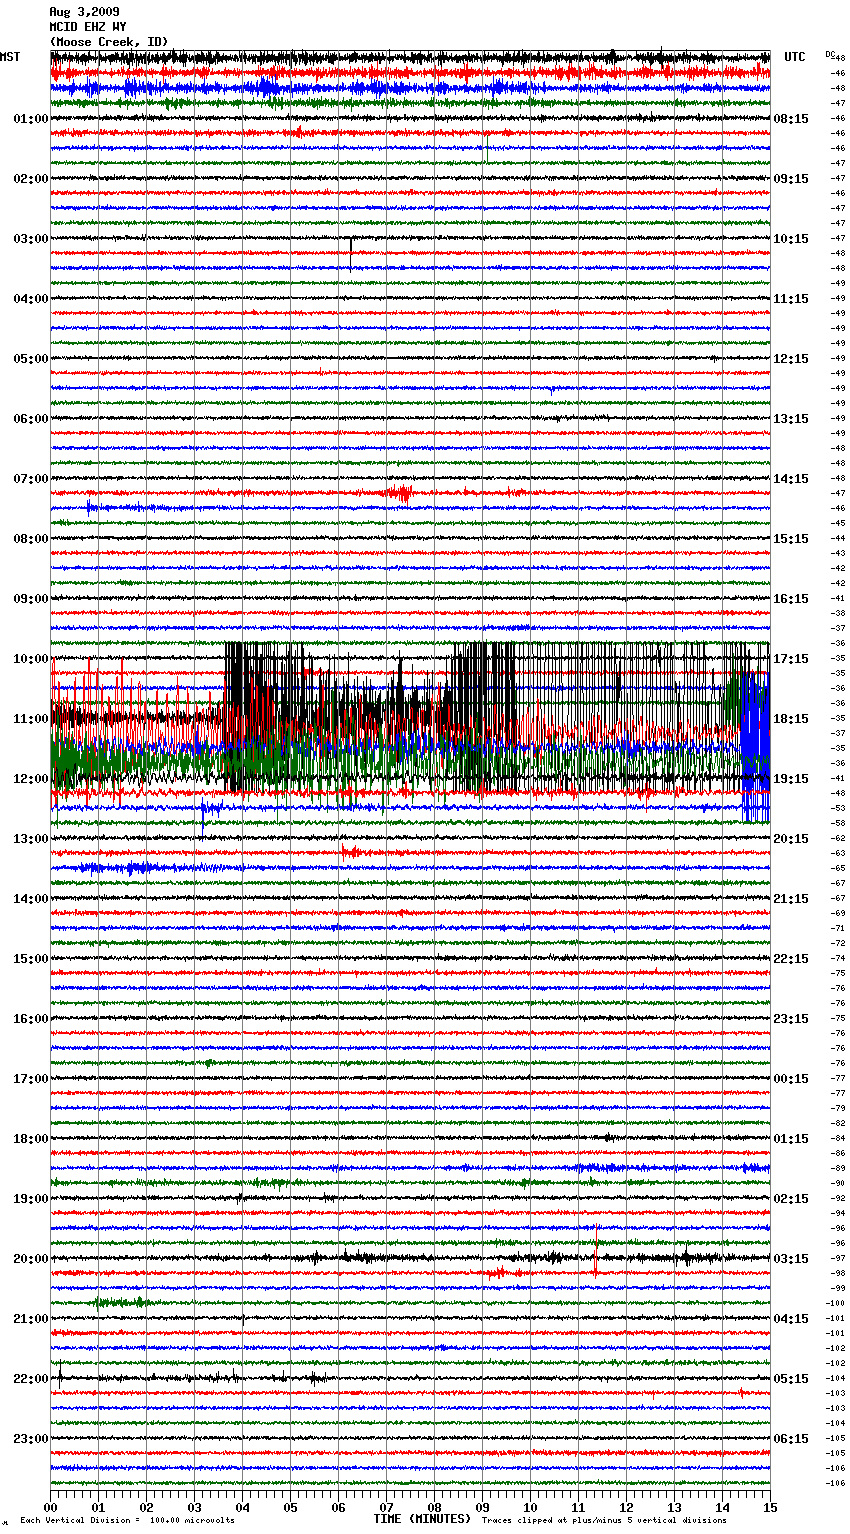Click the 'MST' time zone header
Image resolution: width=850 pixels, height=1534 pixels.
click(x=10, y=57)
